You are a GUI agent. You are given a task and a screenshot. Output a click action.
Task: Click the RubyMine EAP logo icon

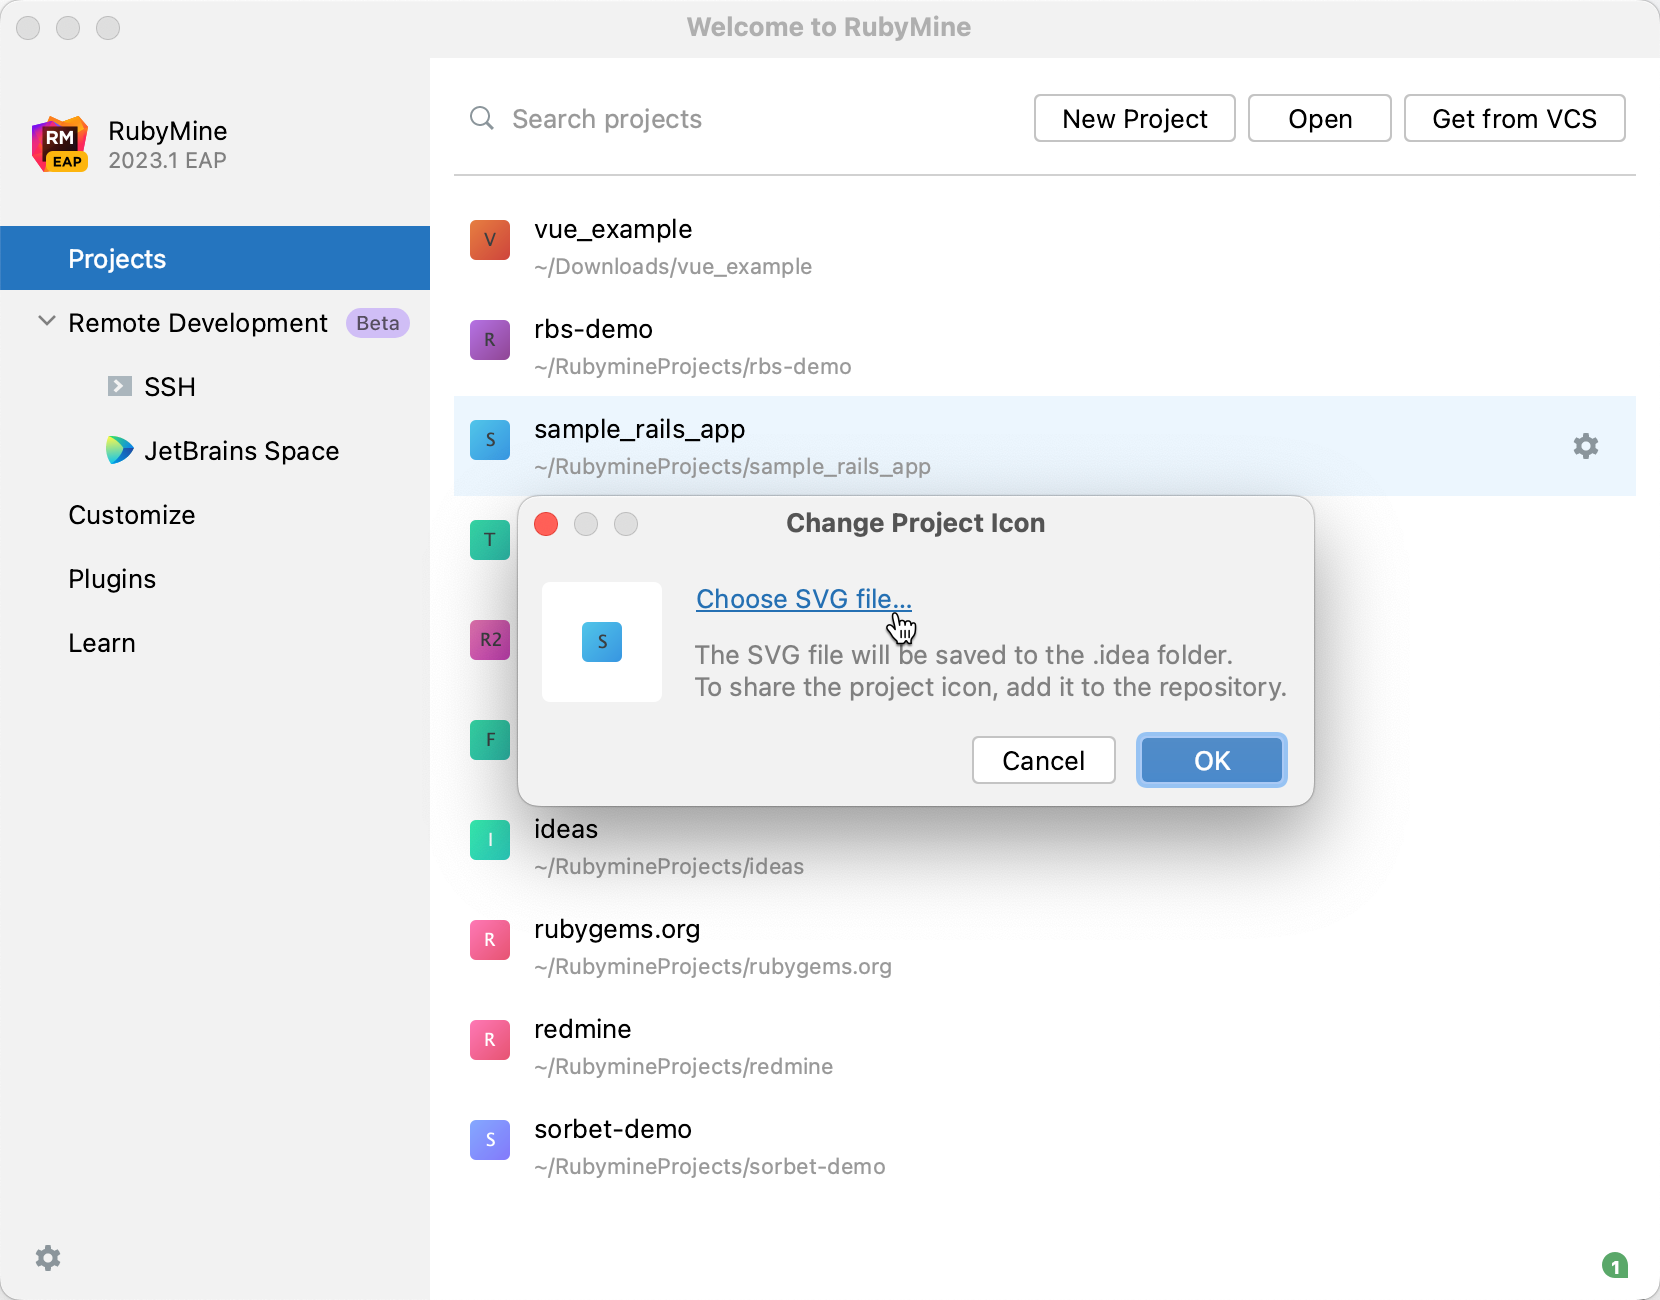60,145
